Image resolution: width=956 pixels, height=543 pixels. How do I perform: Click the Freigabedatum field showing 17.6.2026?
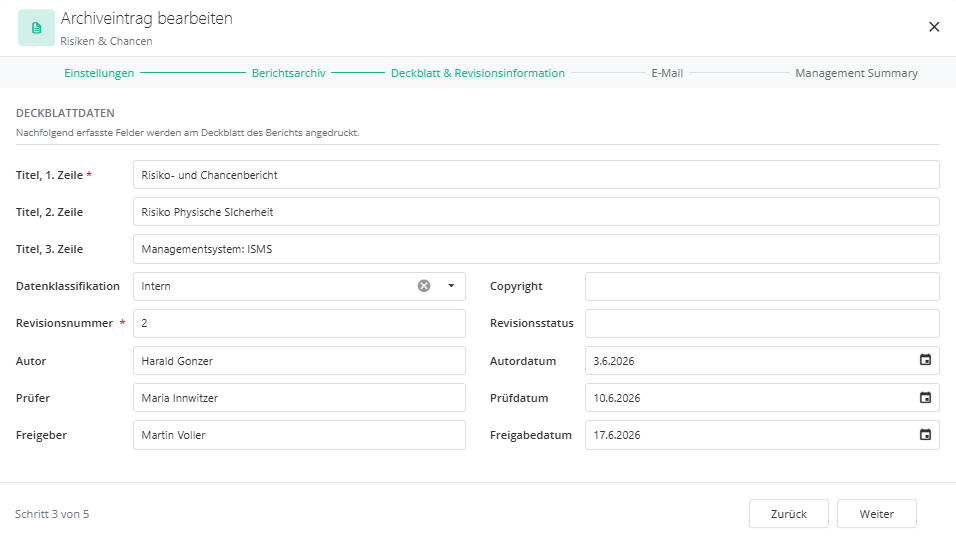762,435
